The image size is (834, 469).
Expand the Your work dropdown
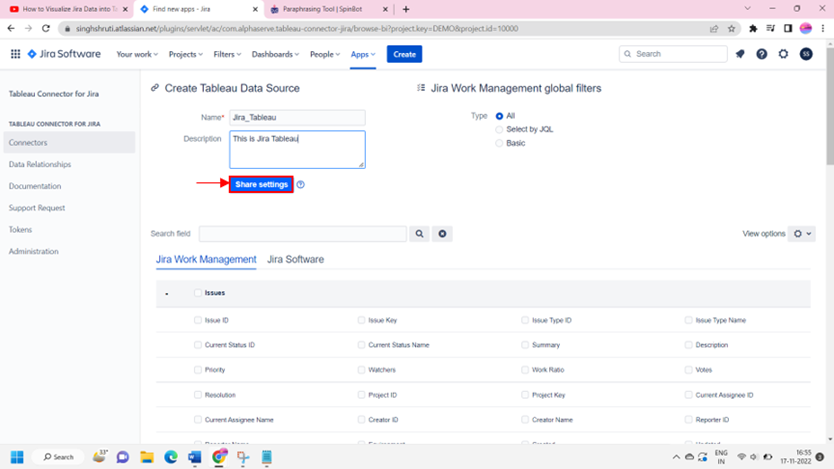[137, 54]
